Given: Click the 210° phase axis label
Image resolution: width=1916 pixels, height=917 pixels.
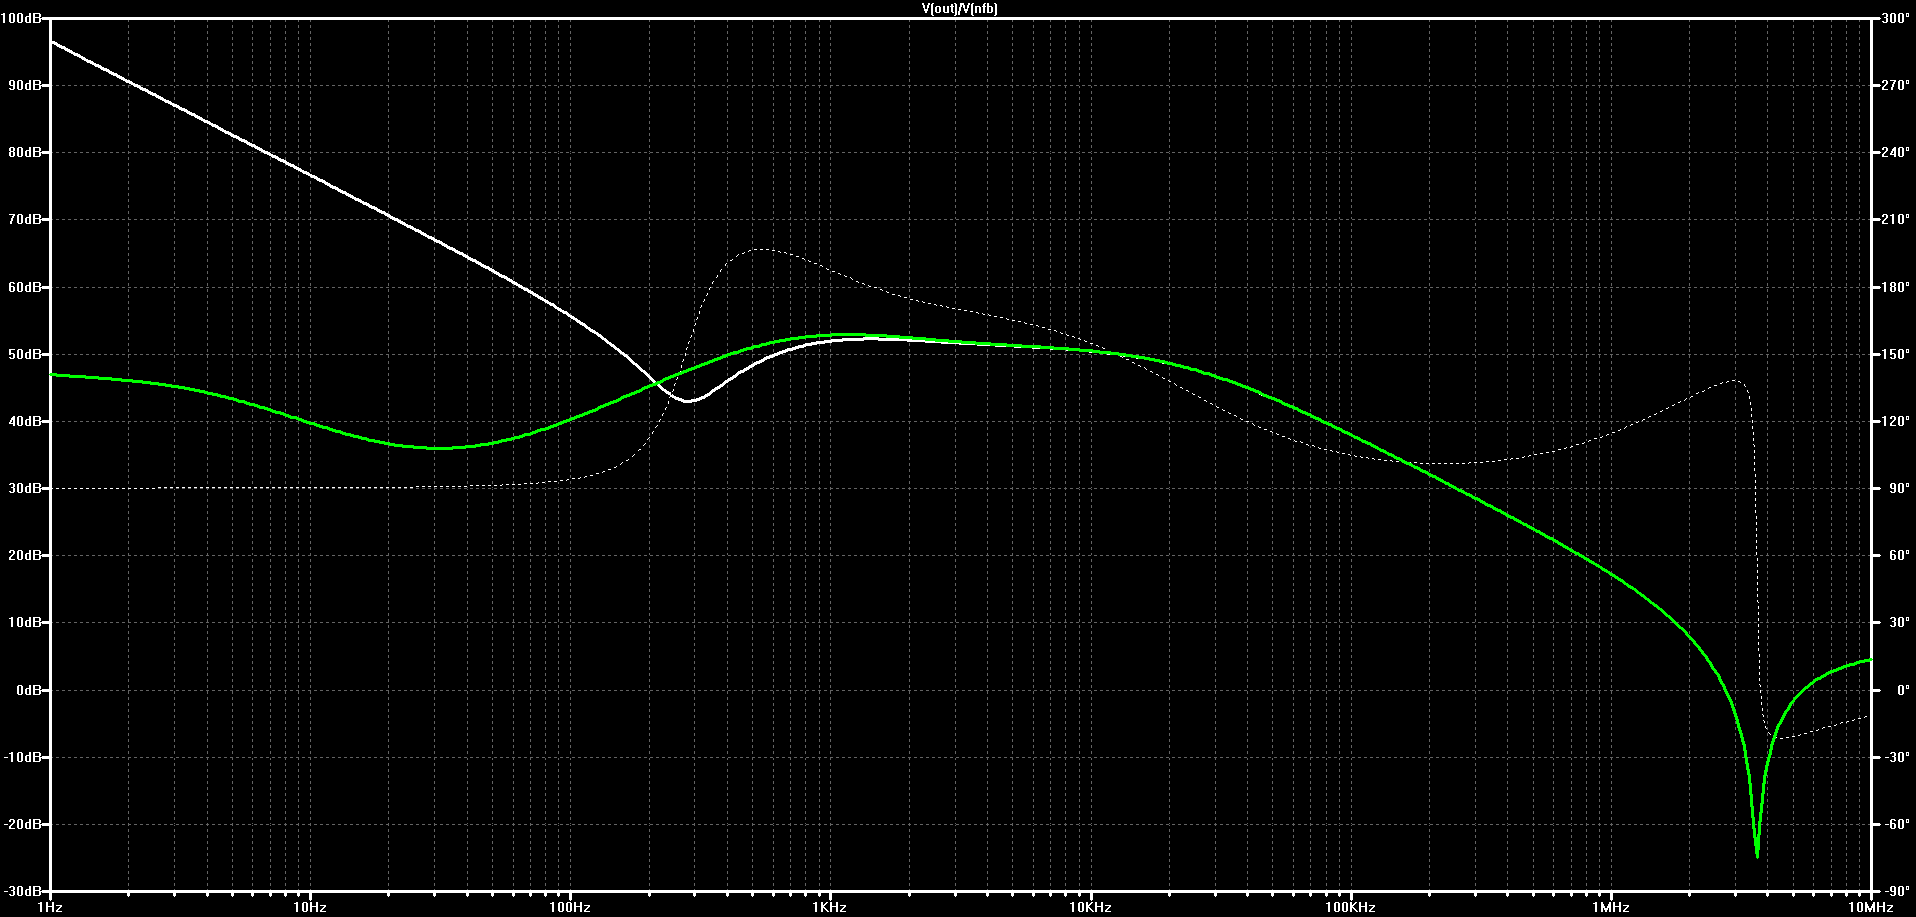Looking at the screenshot, I should [1895, 219].
